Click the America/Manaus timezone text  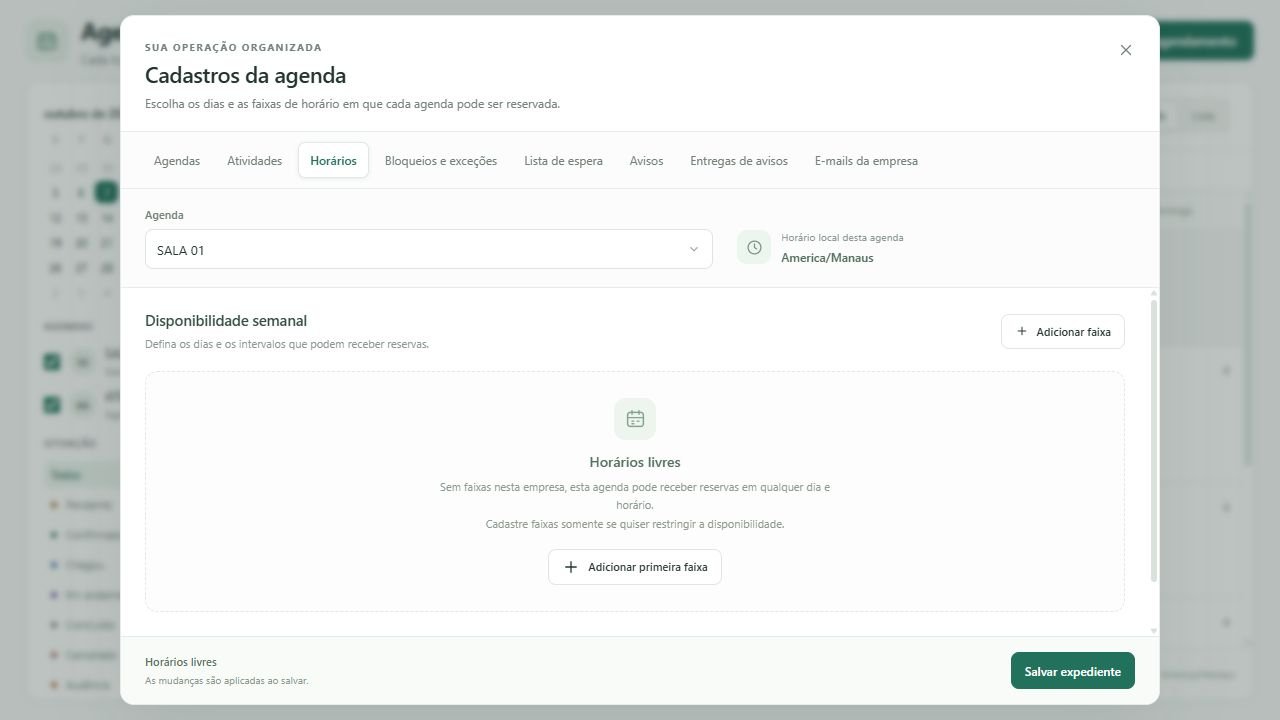point(827,258)
